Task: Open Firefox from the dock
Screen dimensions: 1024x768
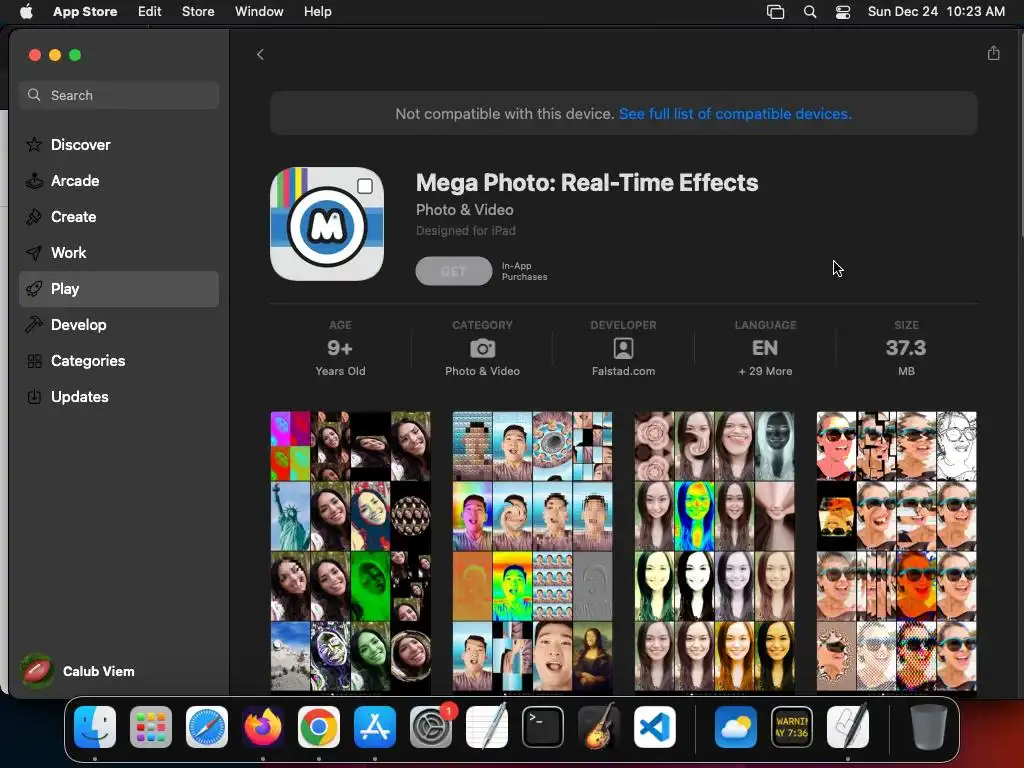Action: (x=263, y=727)
